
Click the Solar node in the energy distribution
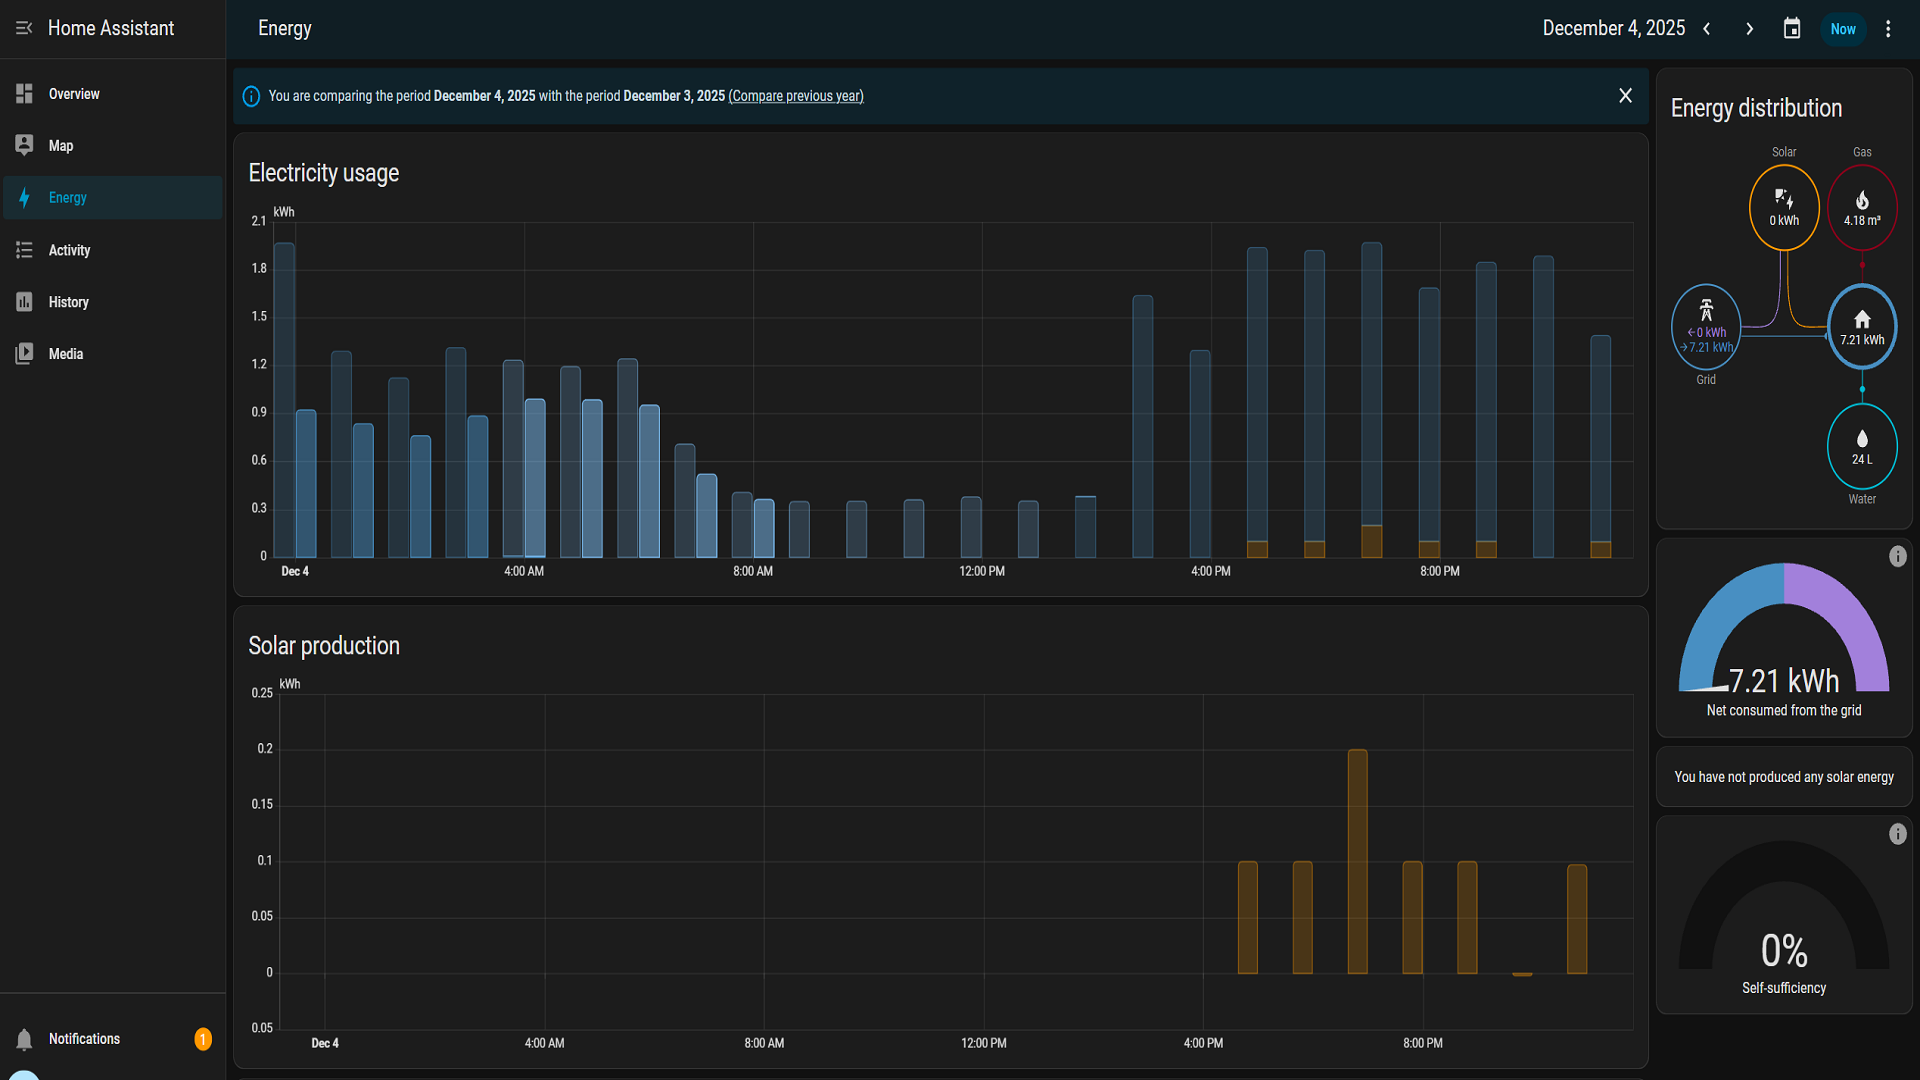(x=1784, y=207)
